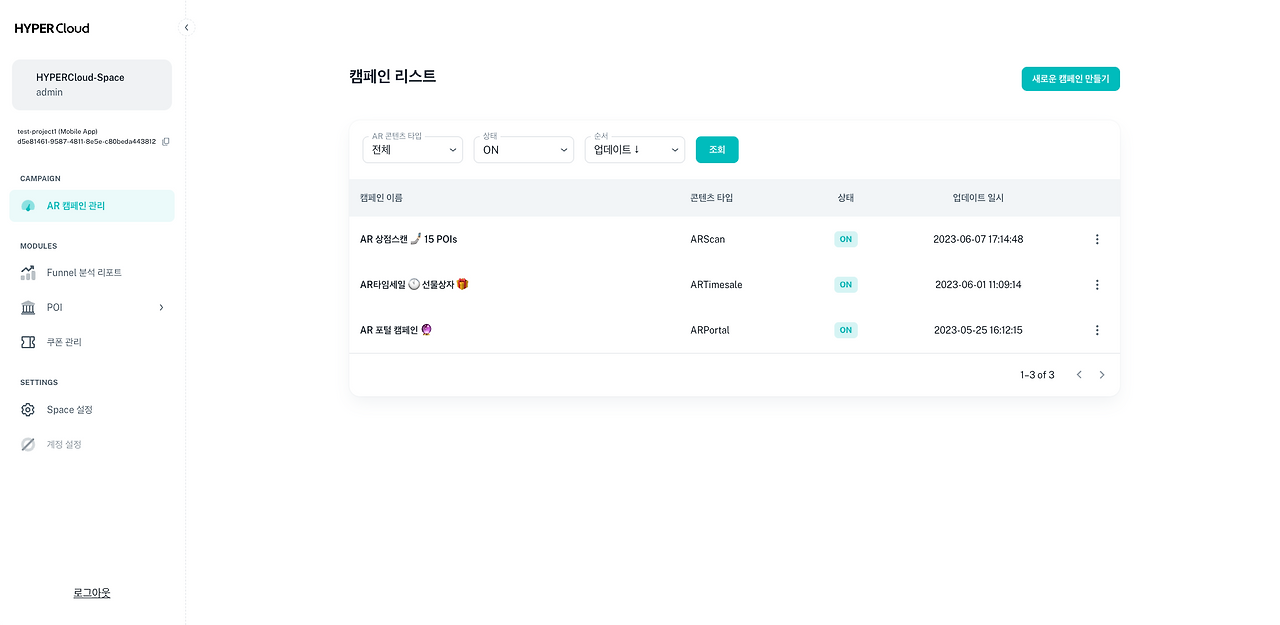Go to next page with right pagination arrow
Image resolution: width=1280 pixels, height=625 pixels.
coord(1102,374)
